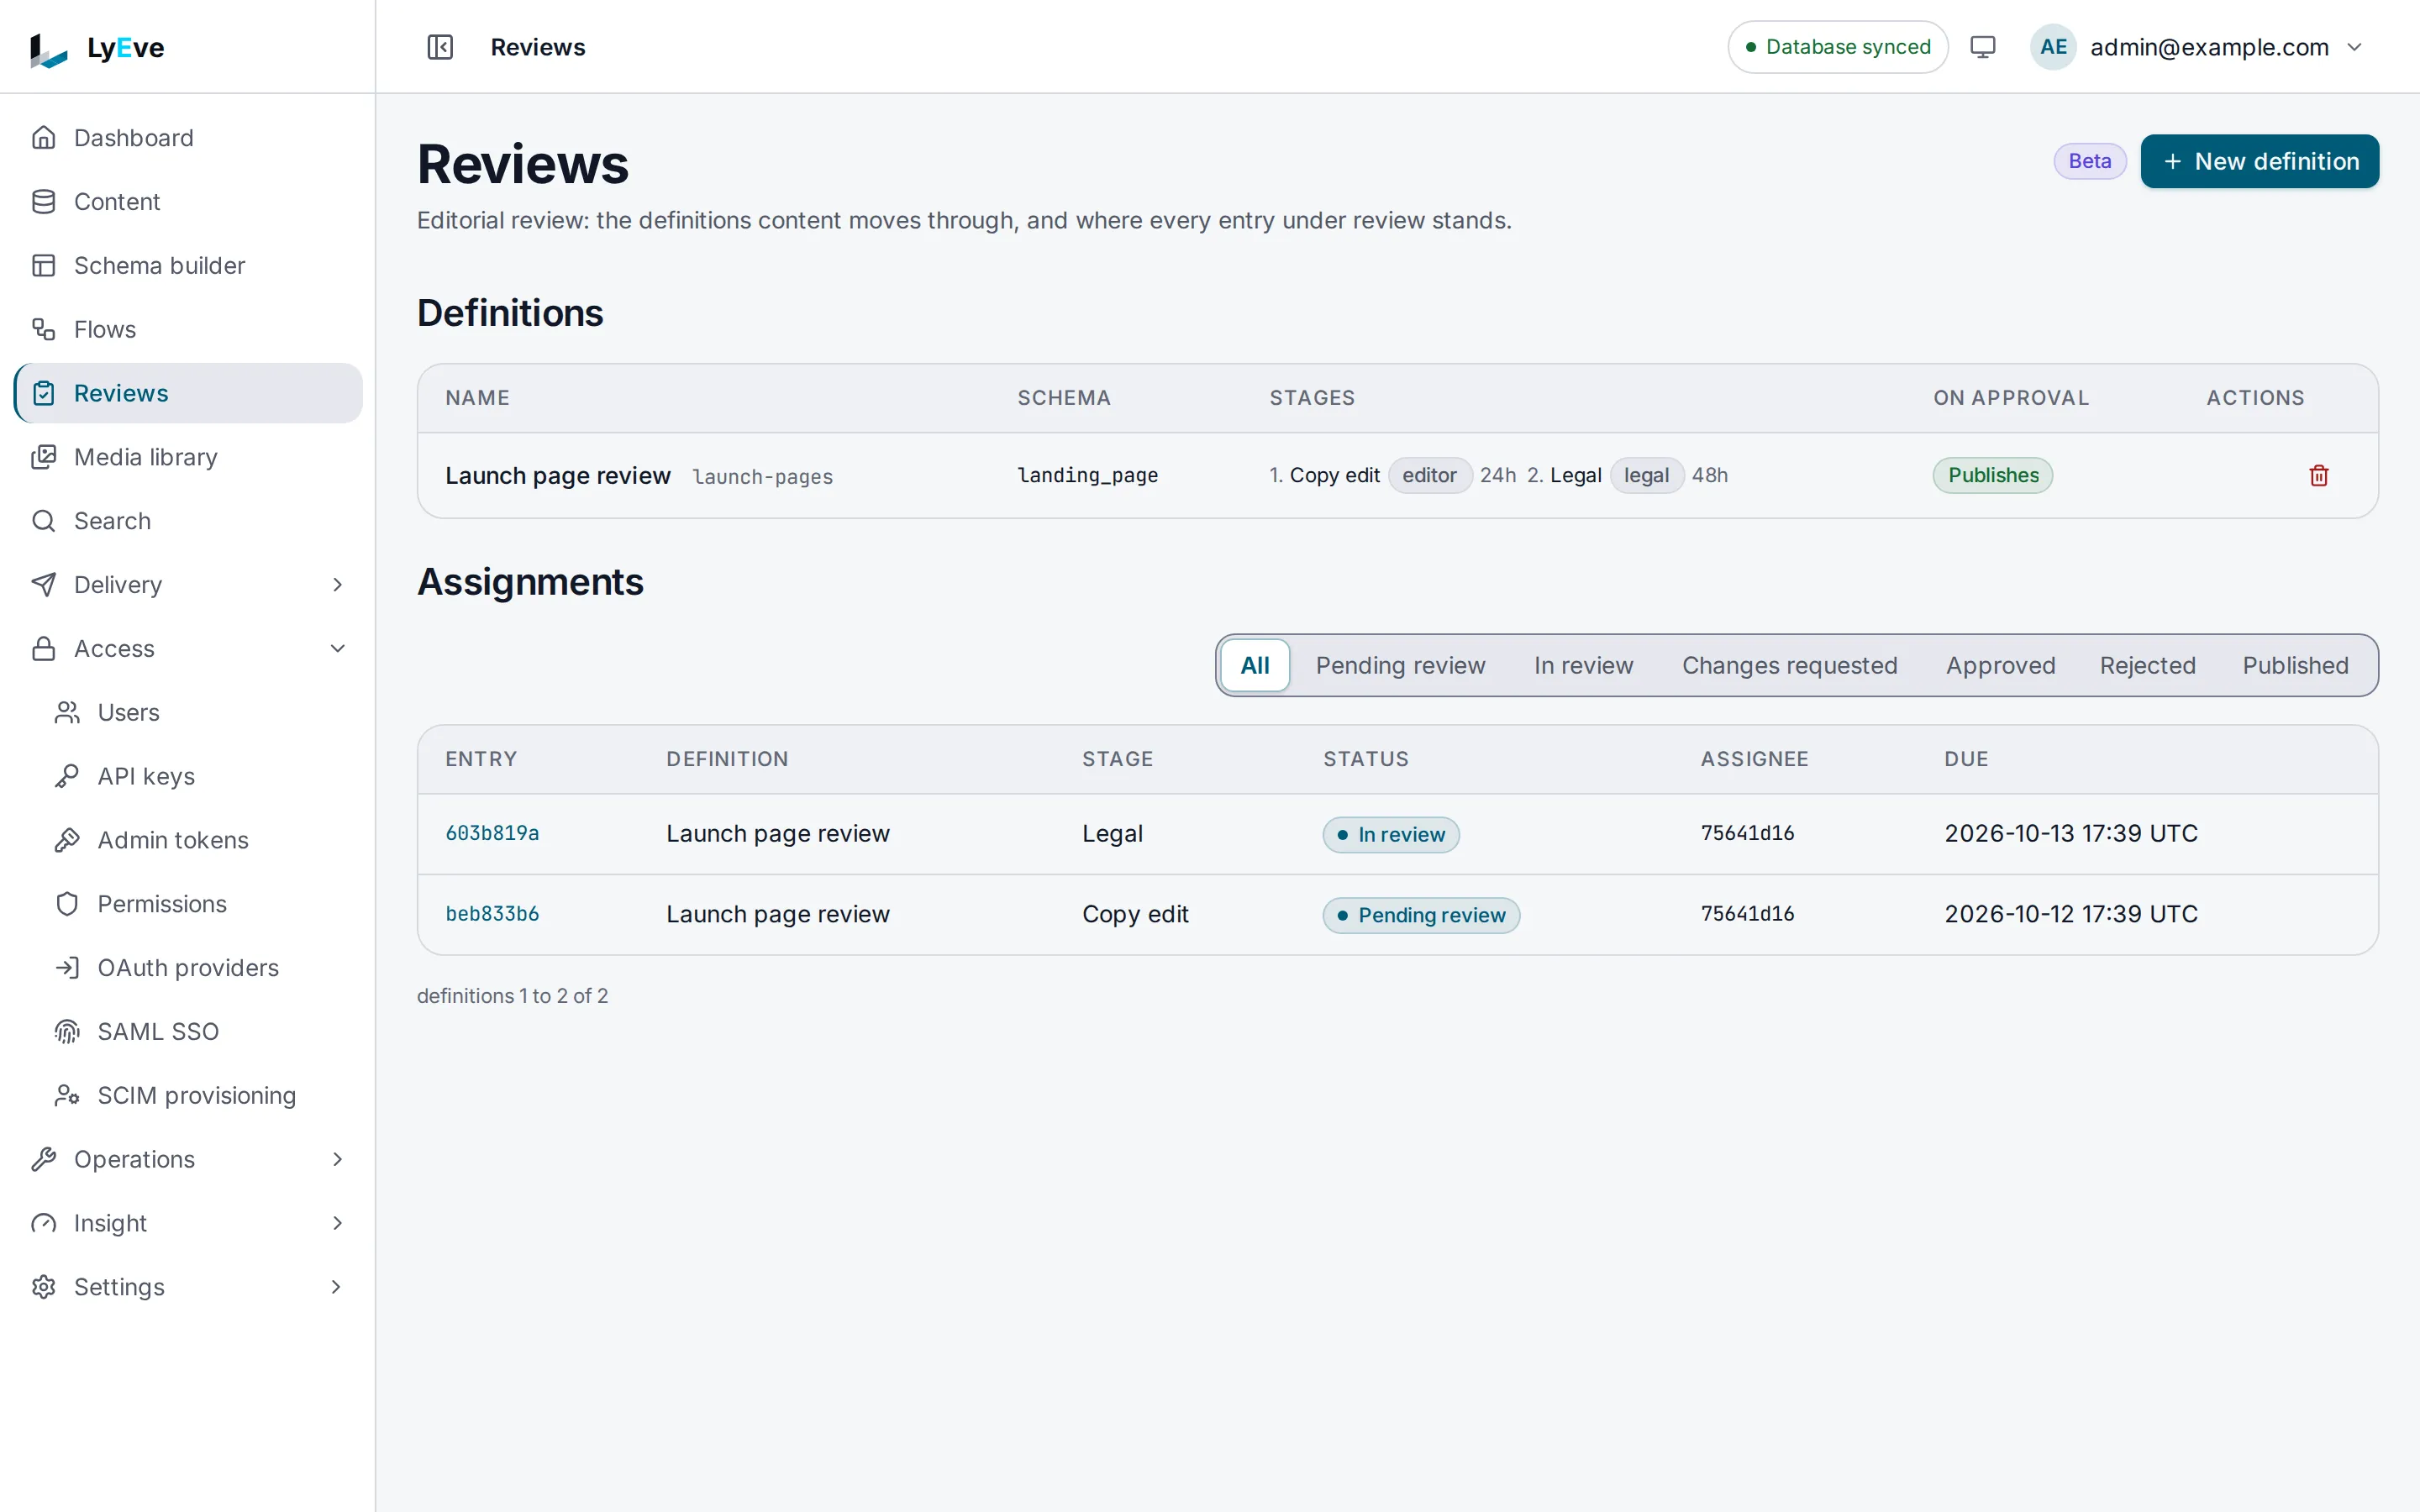Click the 2026-10-13 17:39 UTC due date
Image resolution: width=2420 pixels, height=1512 pixels.
click(x=2071, y=834)
